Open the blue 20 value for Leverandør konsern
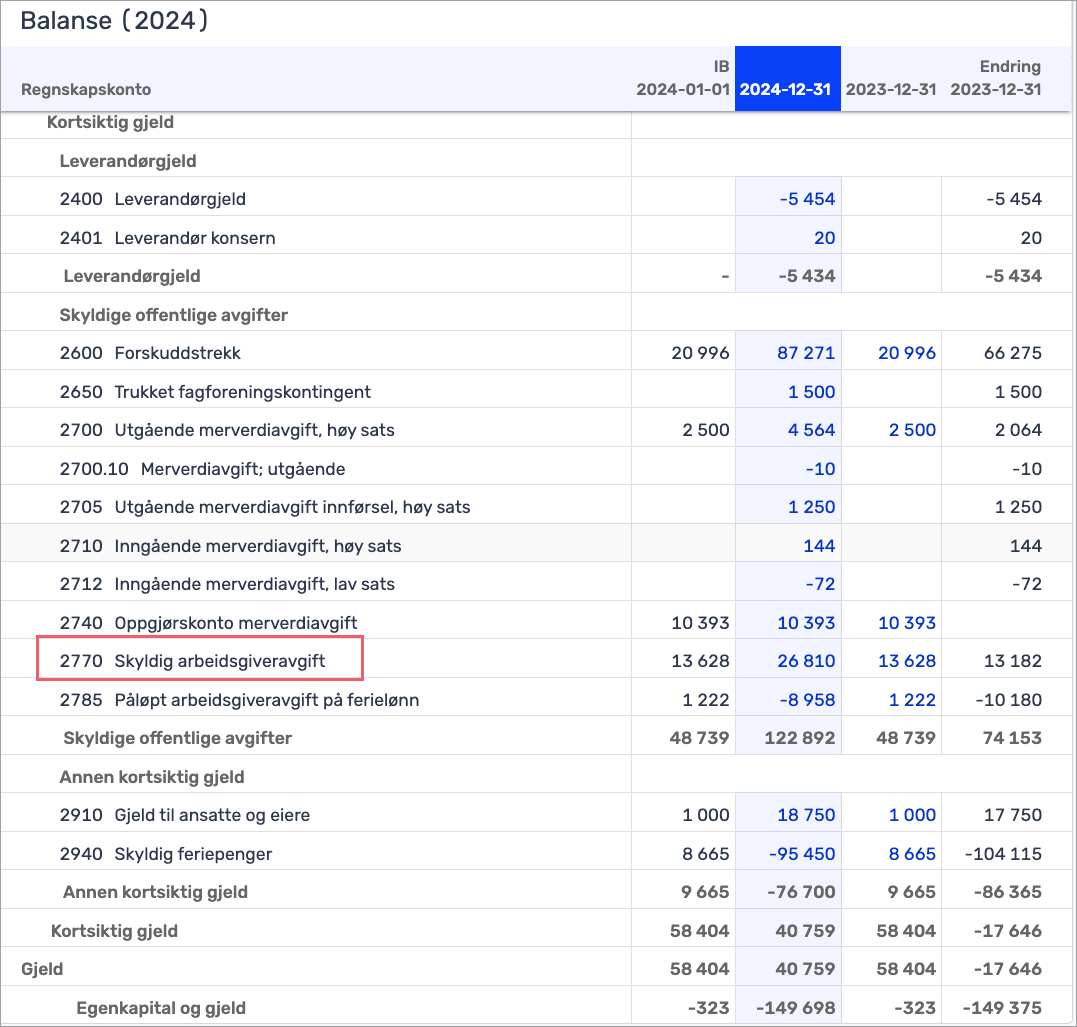1077x1027 pixels. pyautogui.click(x=824, y=238)
